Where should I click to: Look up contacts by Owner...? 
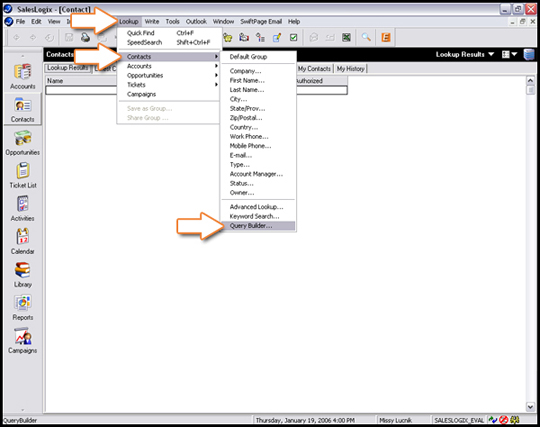pyautogui.click(x=258, y=192)
